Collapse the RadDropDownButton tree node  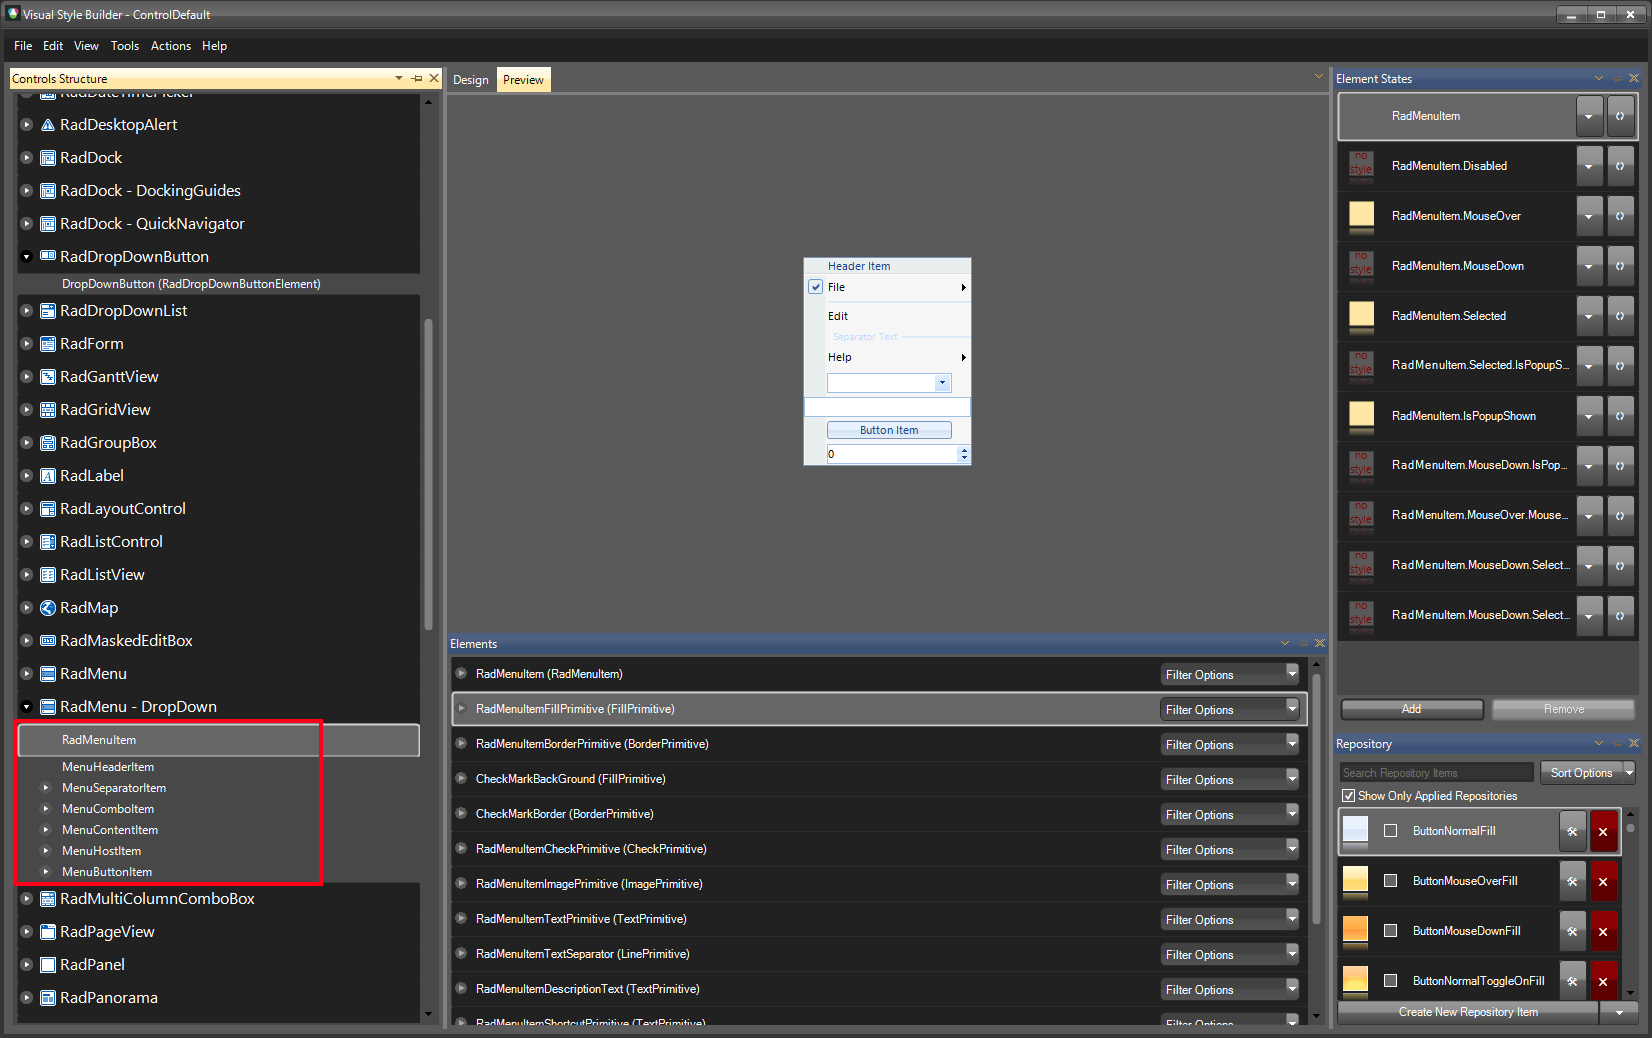[x=27, y=257]
